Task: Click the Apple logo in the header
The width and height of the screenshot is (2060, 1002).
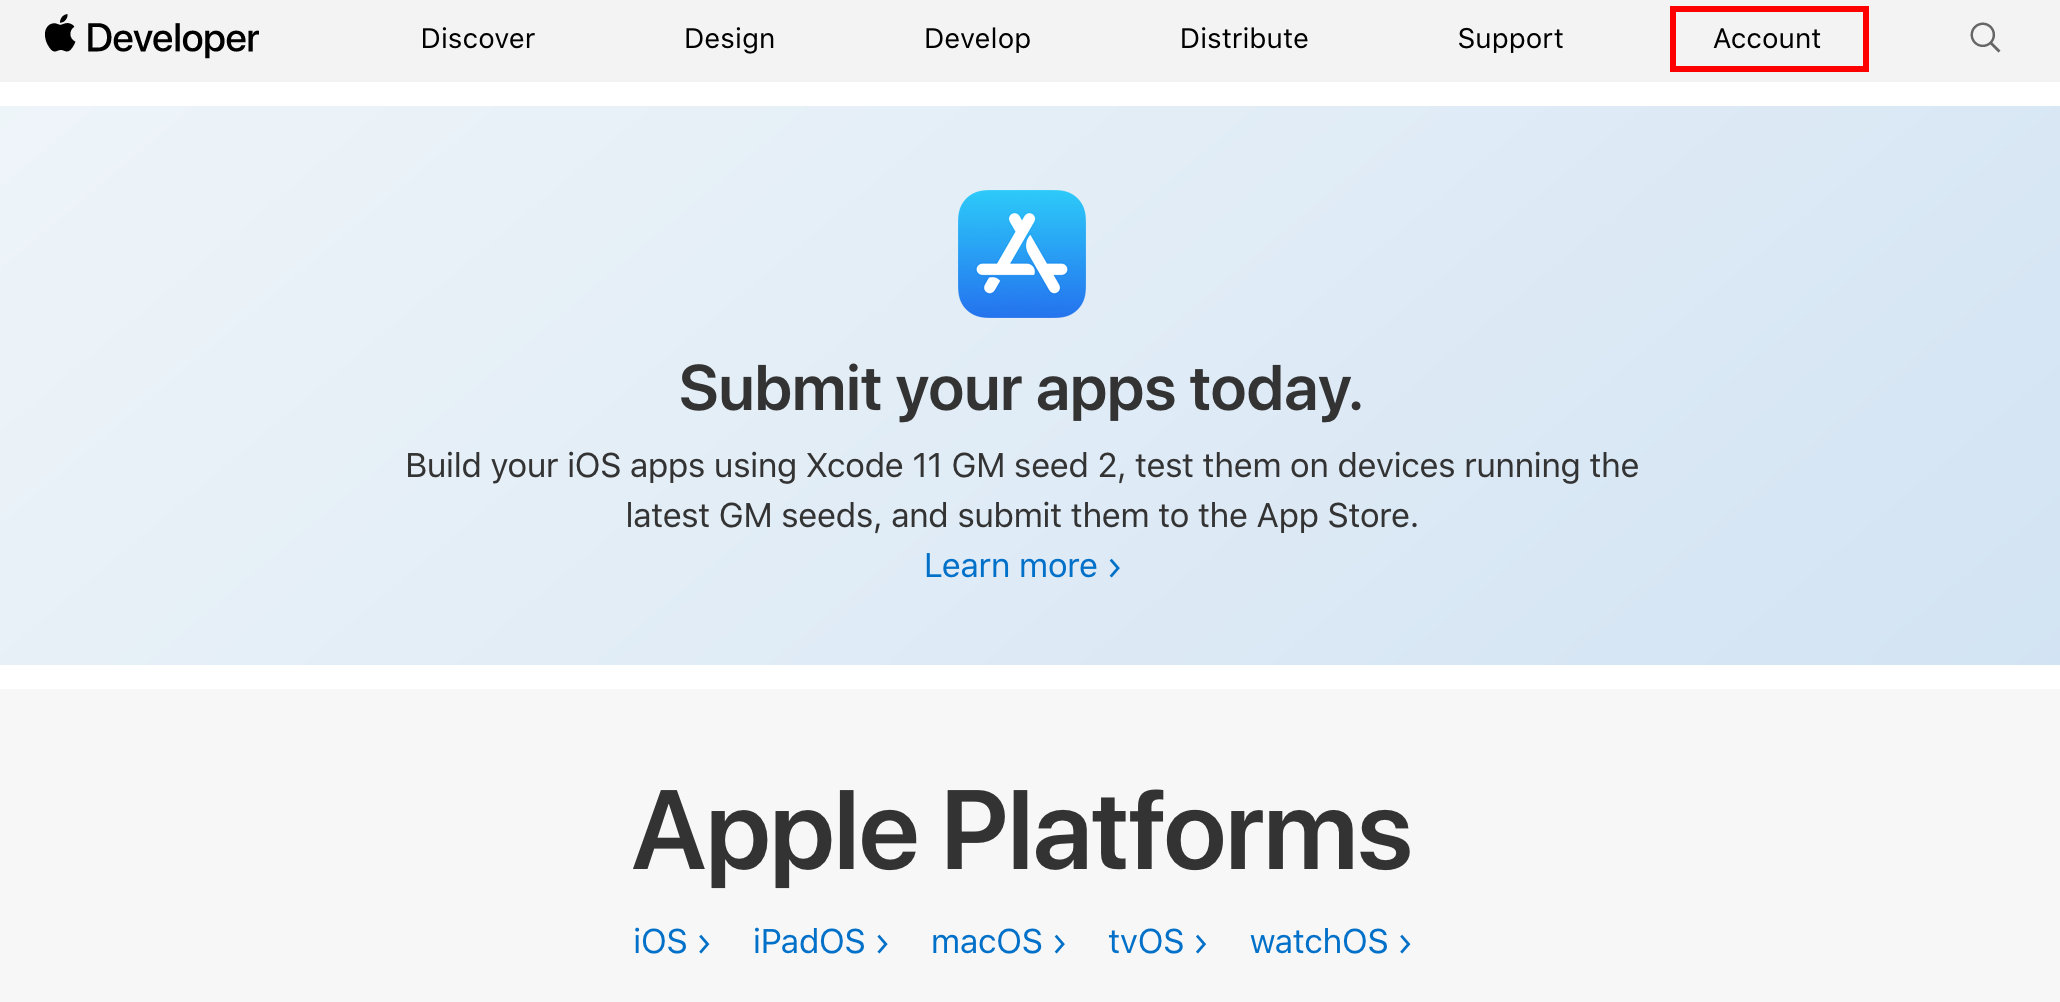Action: coord(60,36)
